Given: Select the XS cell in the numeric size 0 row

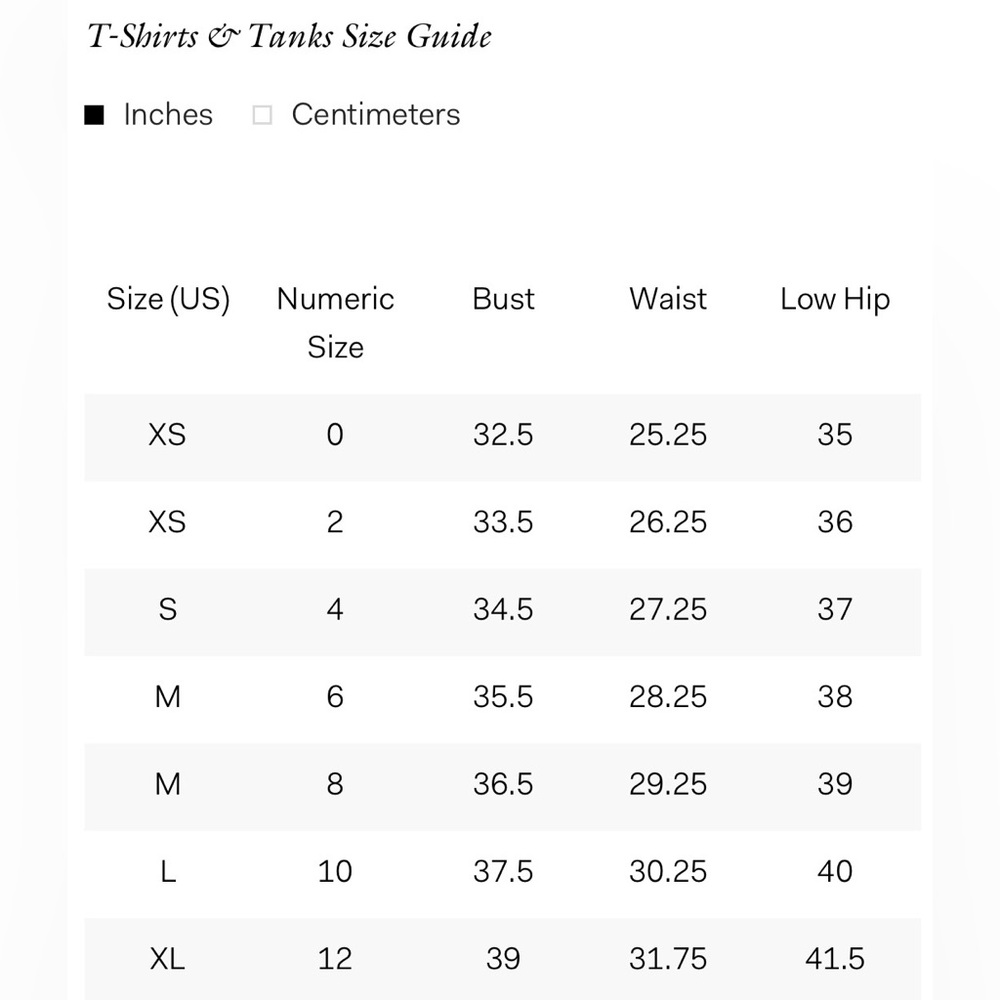Looking at the screenshot, I should click(x=168, y=435).
